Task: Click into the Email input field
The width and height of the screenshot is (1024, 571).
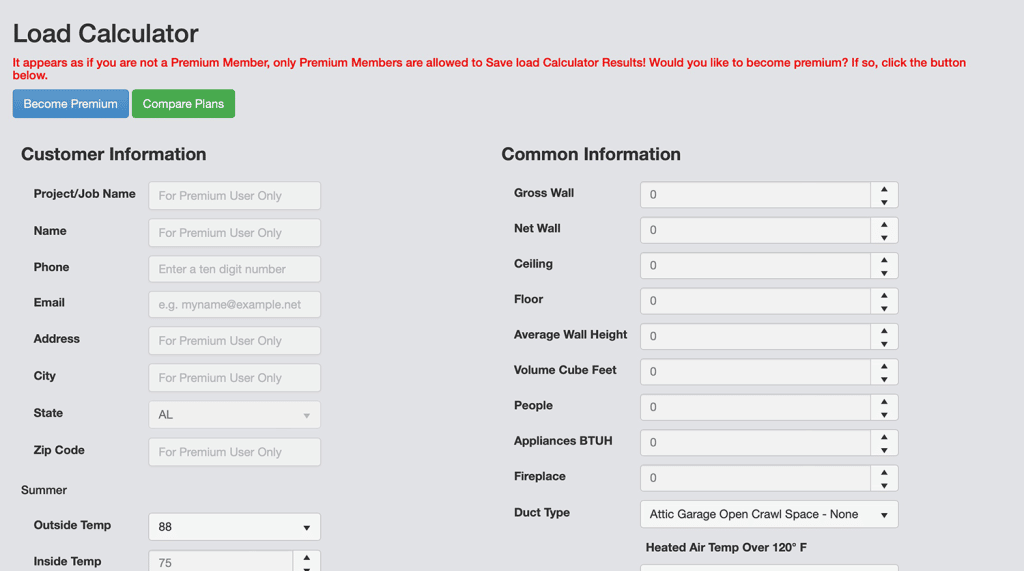Action: click(234, 305)
